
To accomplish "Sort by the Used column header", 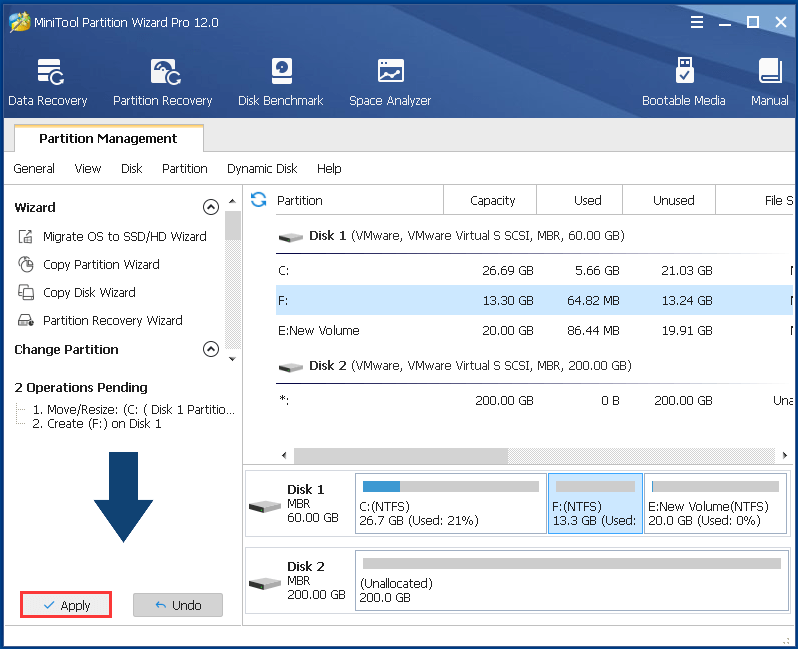I will click(x=580, y=201).
